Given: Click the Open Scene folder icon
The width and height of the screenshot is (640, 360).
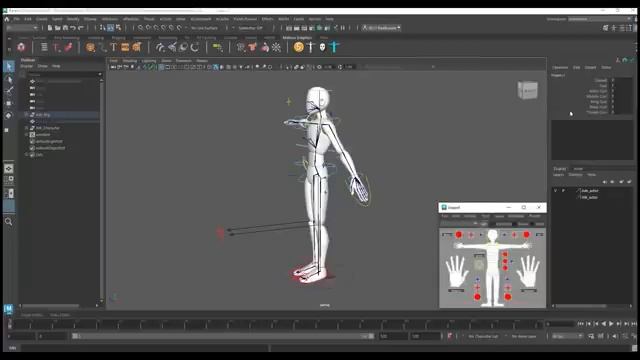Looking at the screenshot, I should pyautogui.click(x=58, y=28).
